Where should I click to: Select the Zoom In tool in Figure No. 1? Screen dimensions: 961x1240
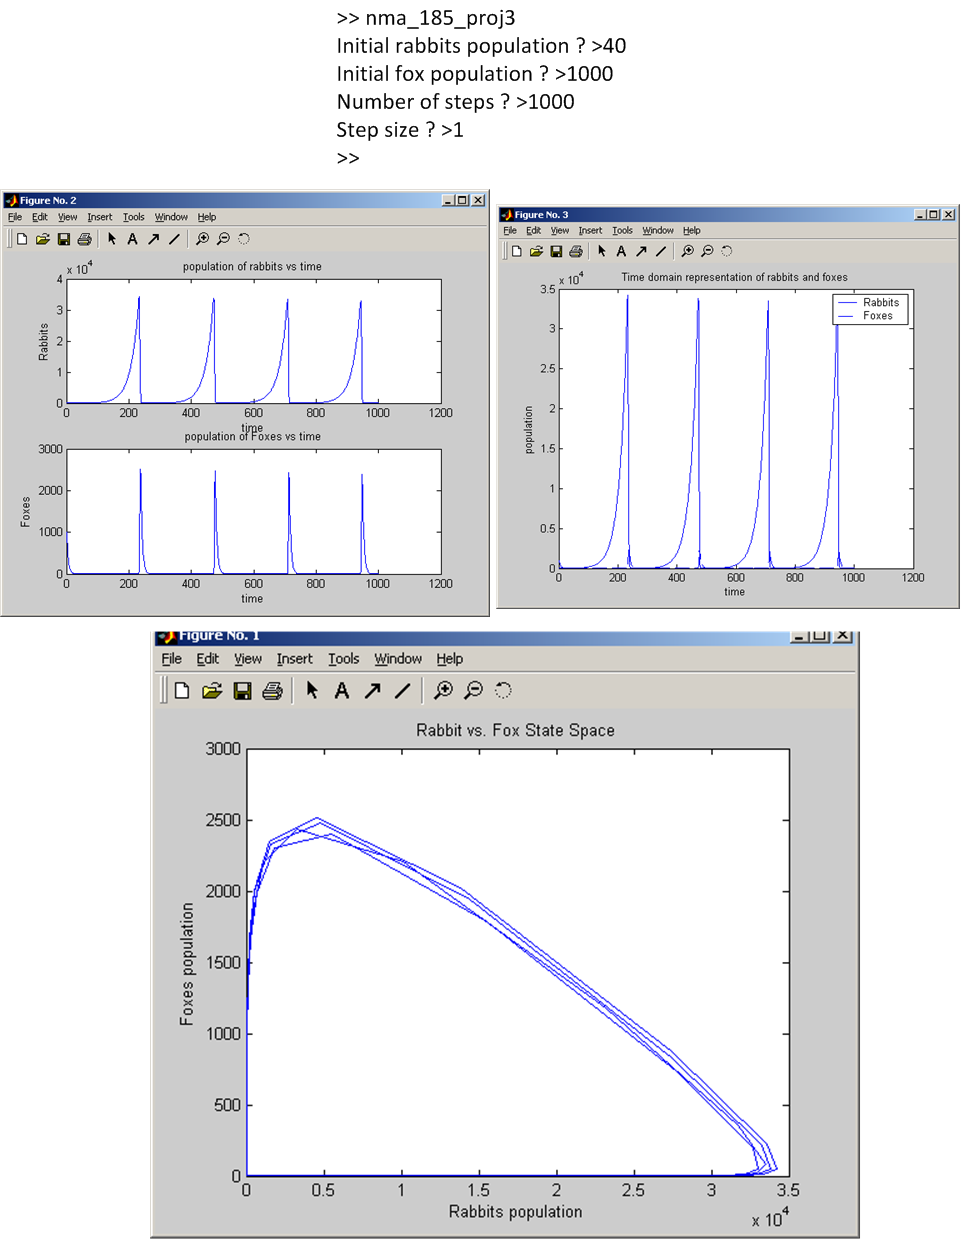(443, 690)
